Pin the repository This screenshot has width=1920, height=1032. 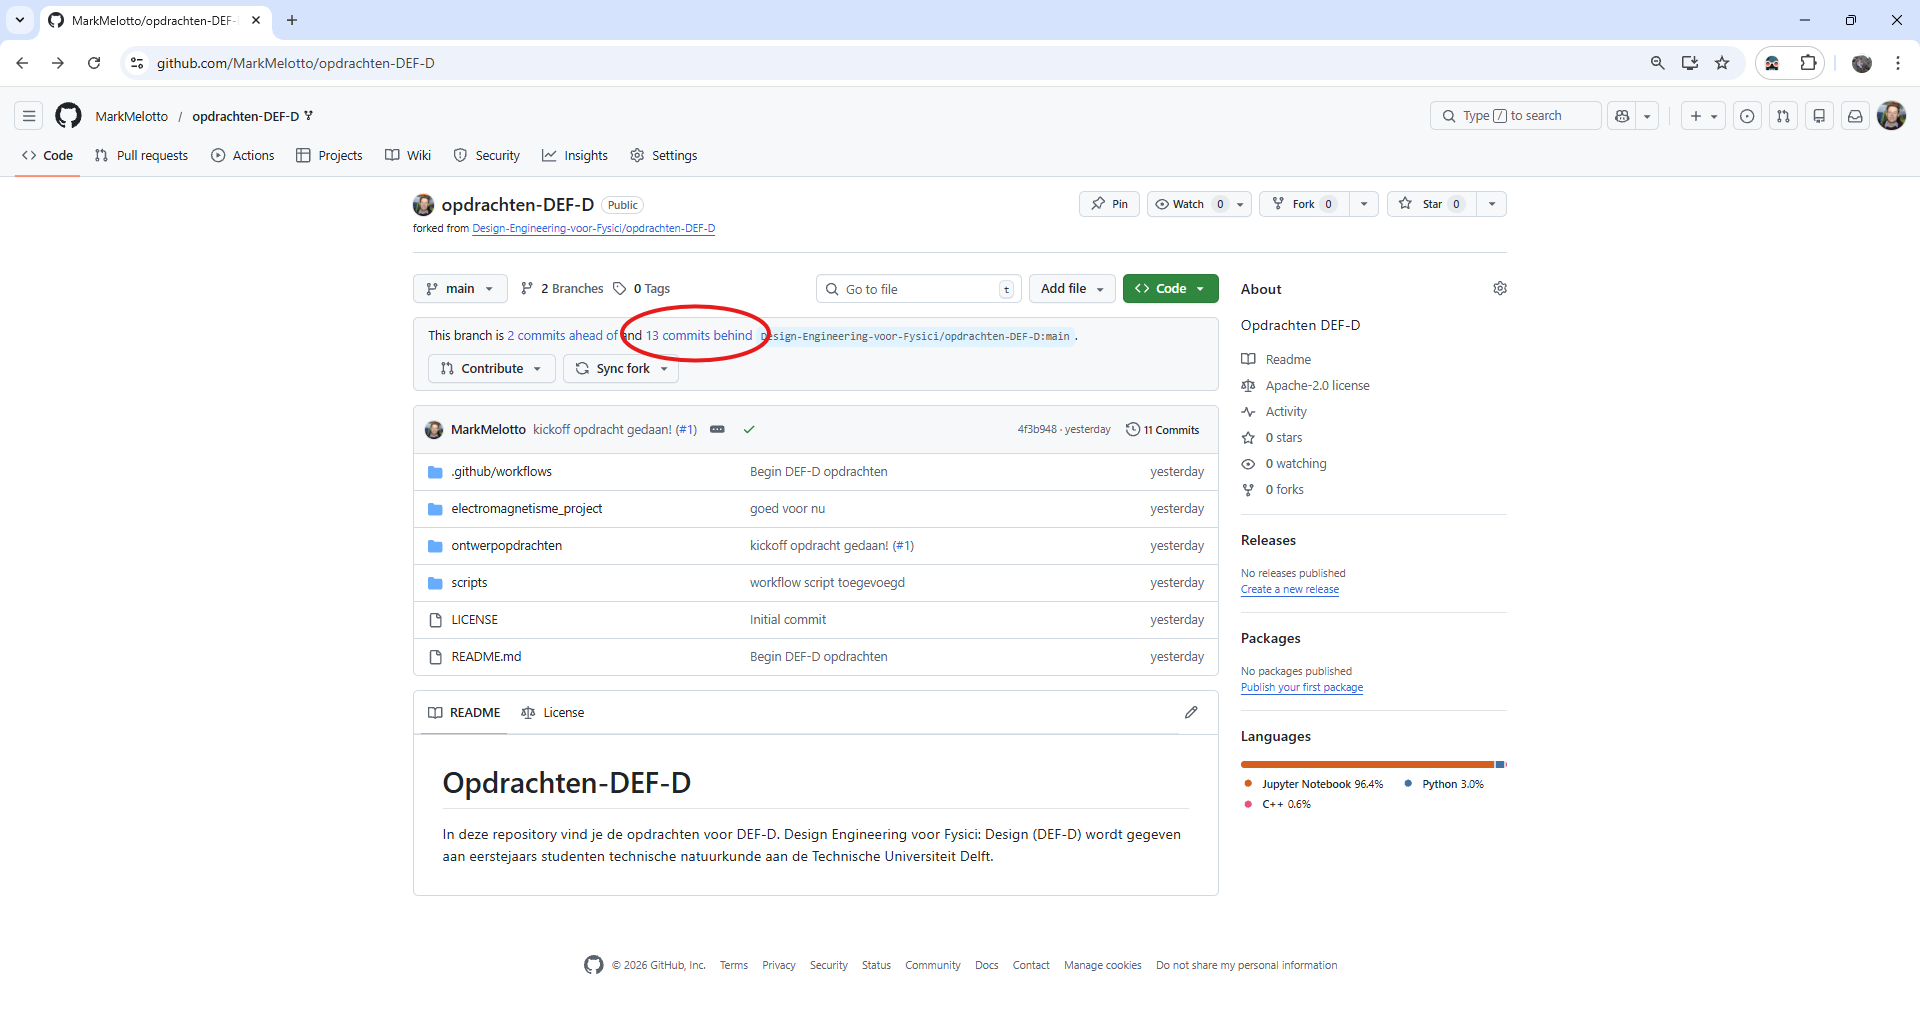(1109, 204)
